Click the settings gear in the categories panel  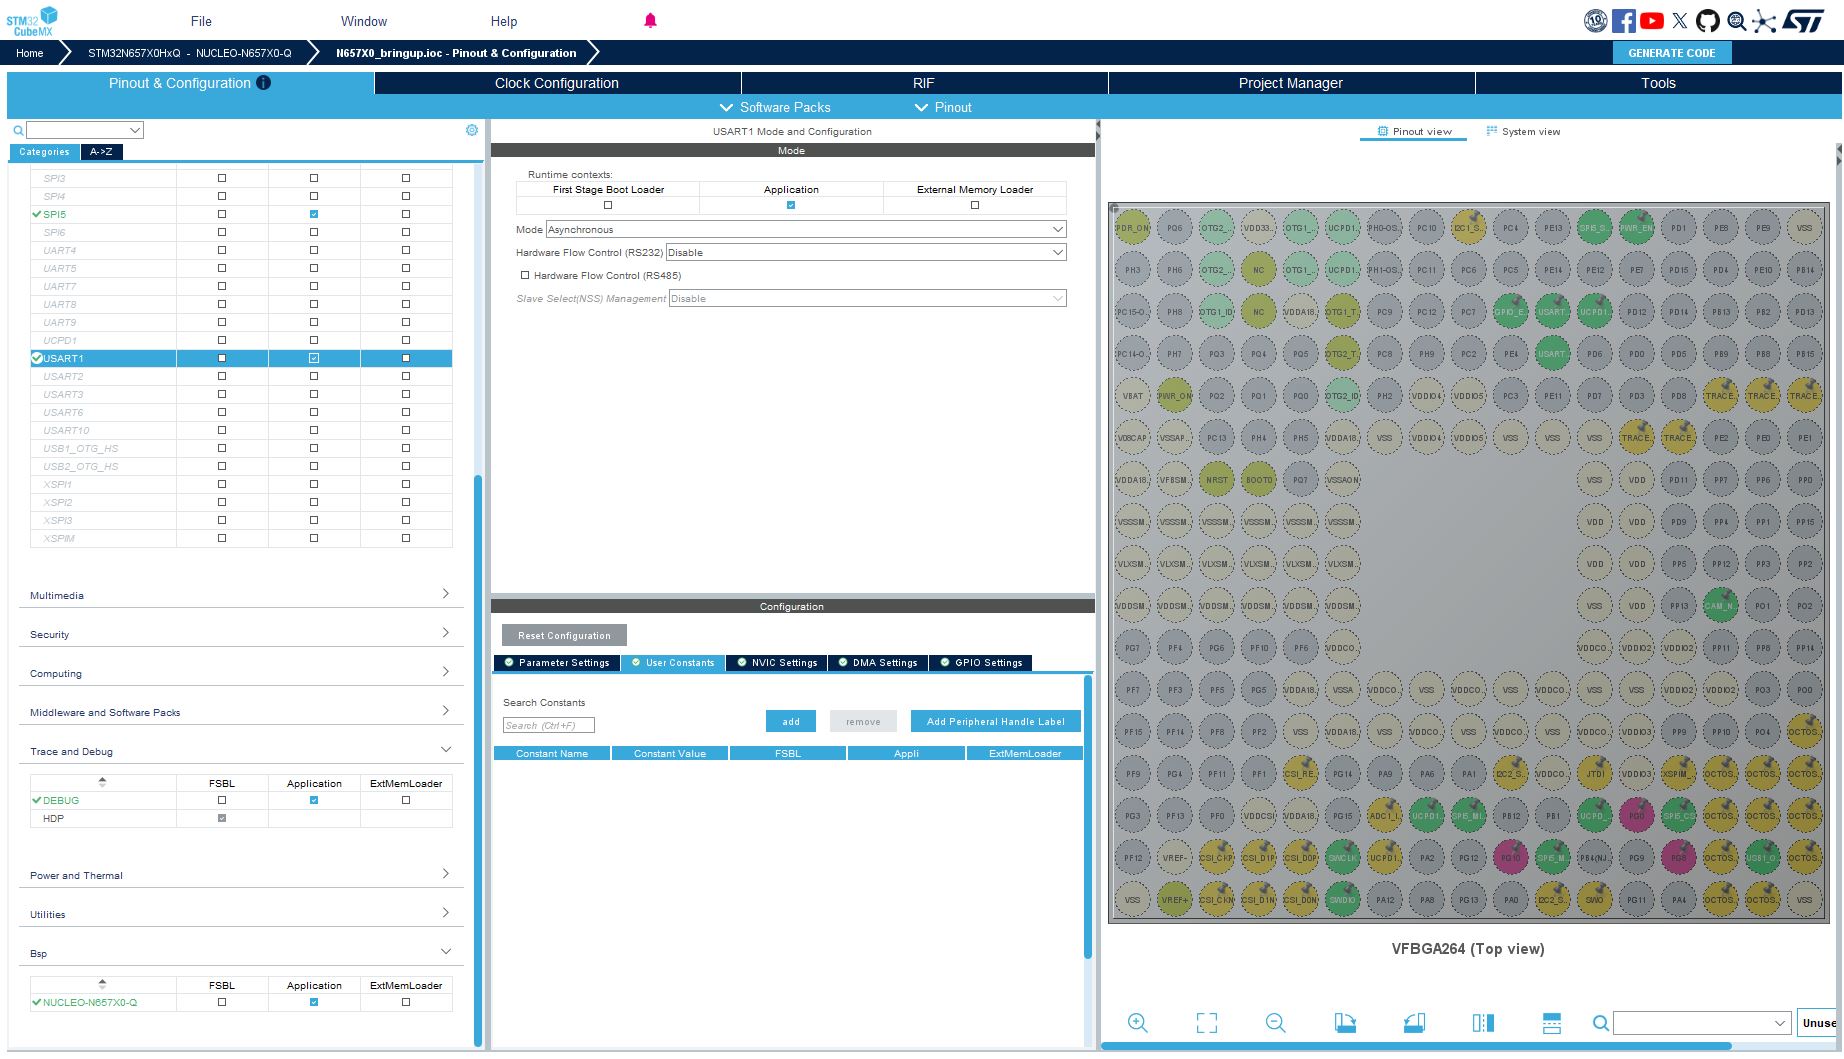[472, 130]
